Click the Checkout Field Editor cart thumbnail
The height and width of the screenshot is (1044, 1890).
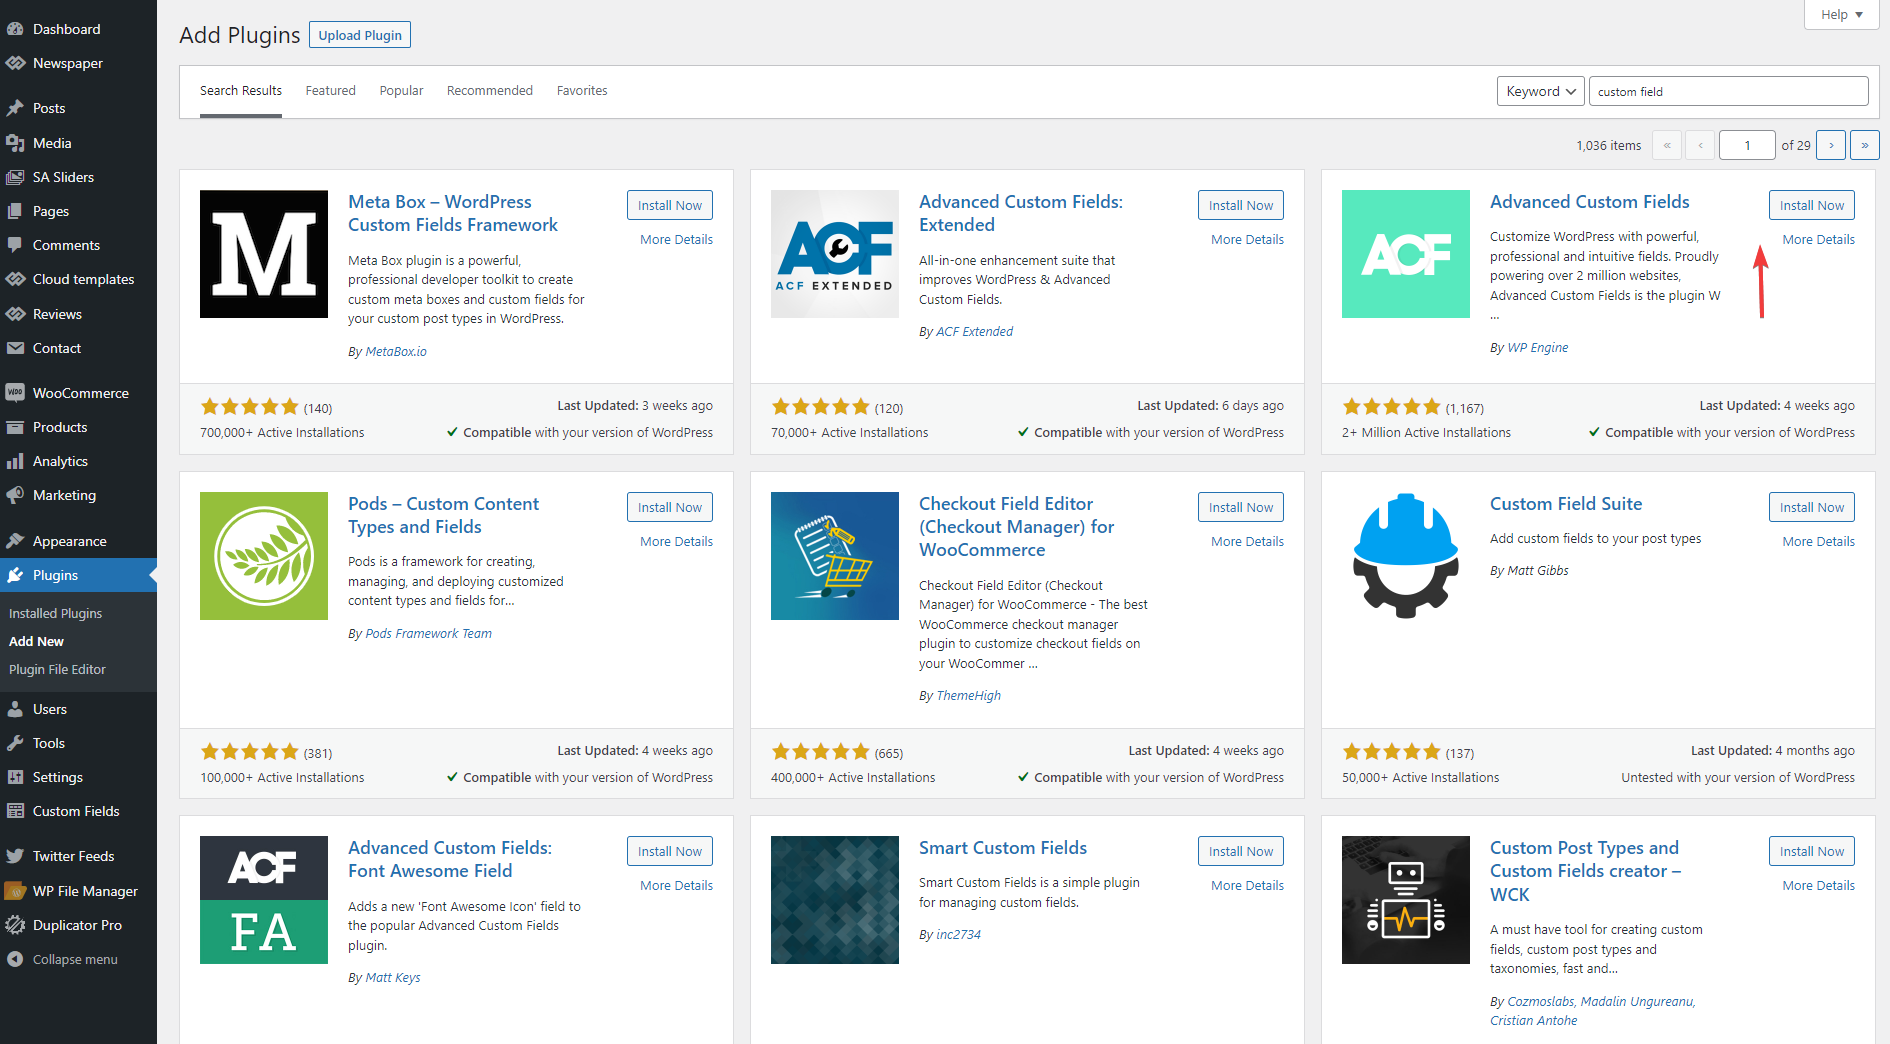click(835, 556)
